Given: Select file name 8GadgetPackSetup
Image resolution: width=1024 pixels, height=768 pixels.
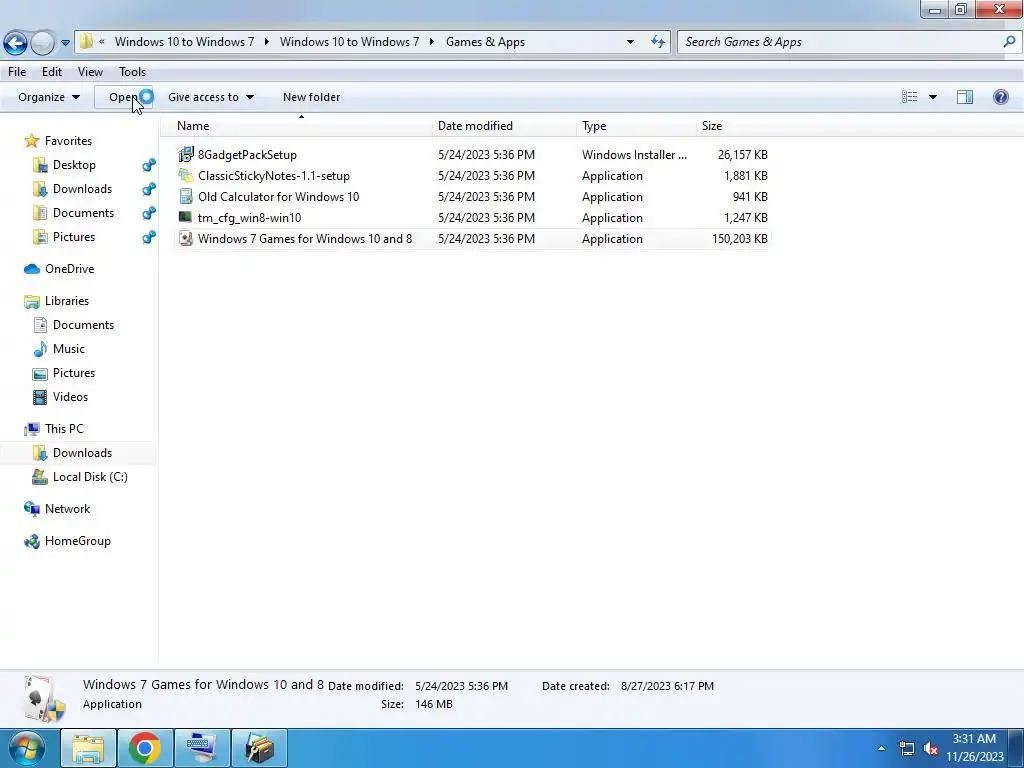Looking at the screenshot, I should click(x=248, y=155).
